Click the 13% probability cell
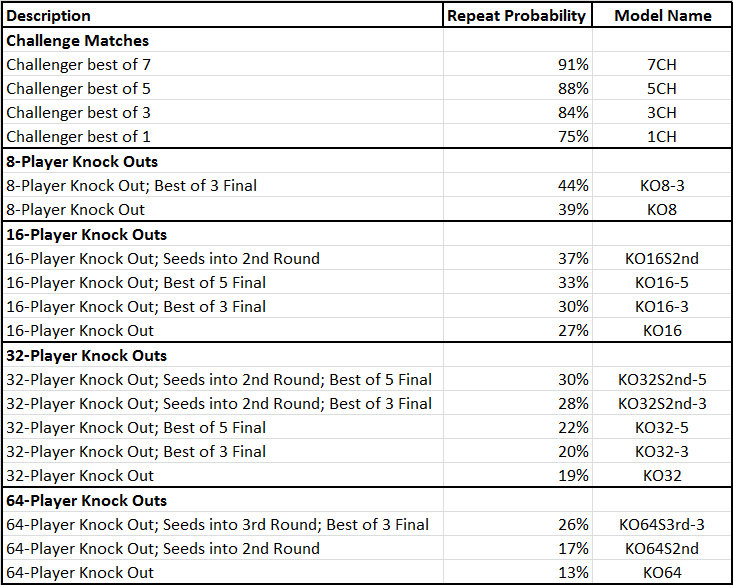The image size is (733, 585). coord(573,572)
